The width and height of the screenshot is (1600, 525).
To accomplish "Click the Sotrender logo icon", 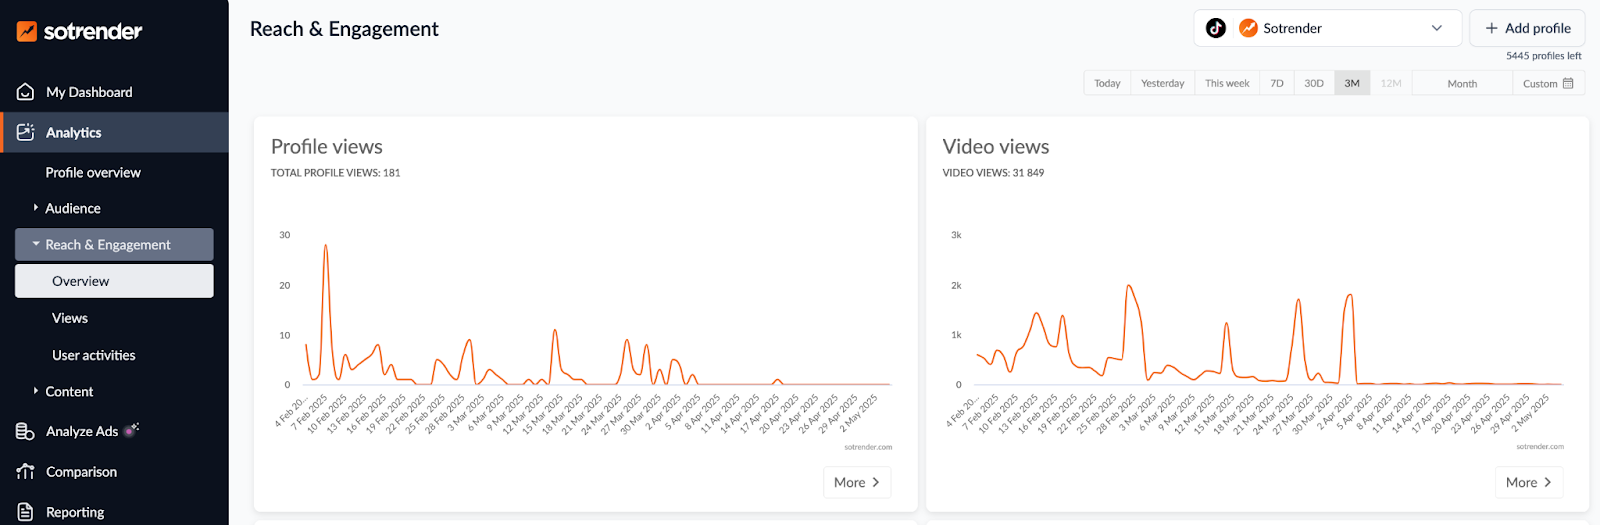I will 27,31.
